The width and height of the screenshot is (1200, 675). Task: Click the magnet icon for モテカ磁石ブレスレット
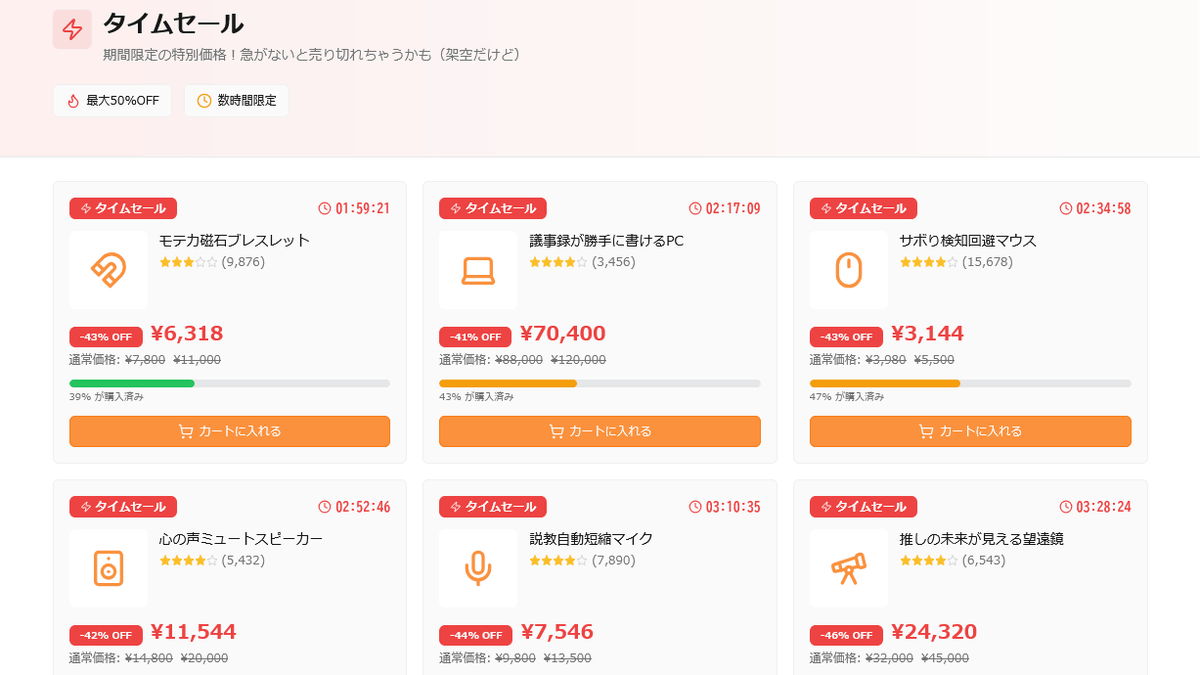108,270
